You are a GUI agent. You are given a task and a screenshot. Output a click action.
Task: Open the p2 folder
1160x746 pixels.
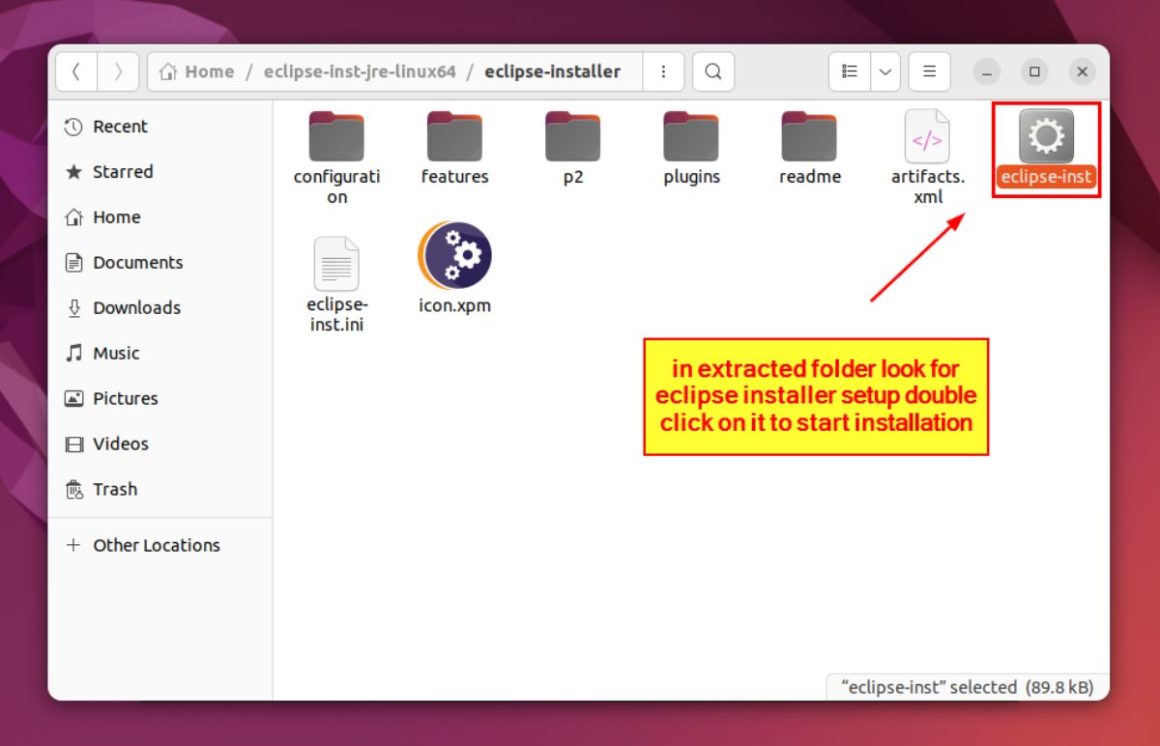(573, 140)
